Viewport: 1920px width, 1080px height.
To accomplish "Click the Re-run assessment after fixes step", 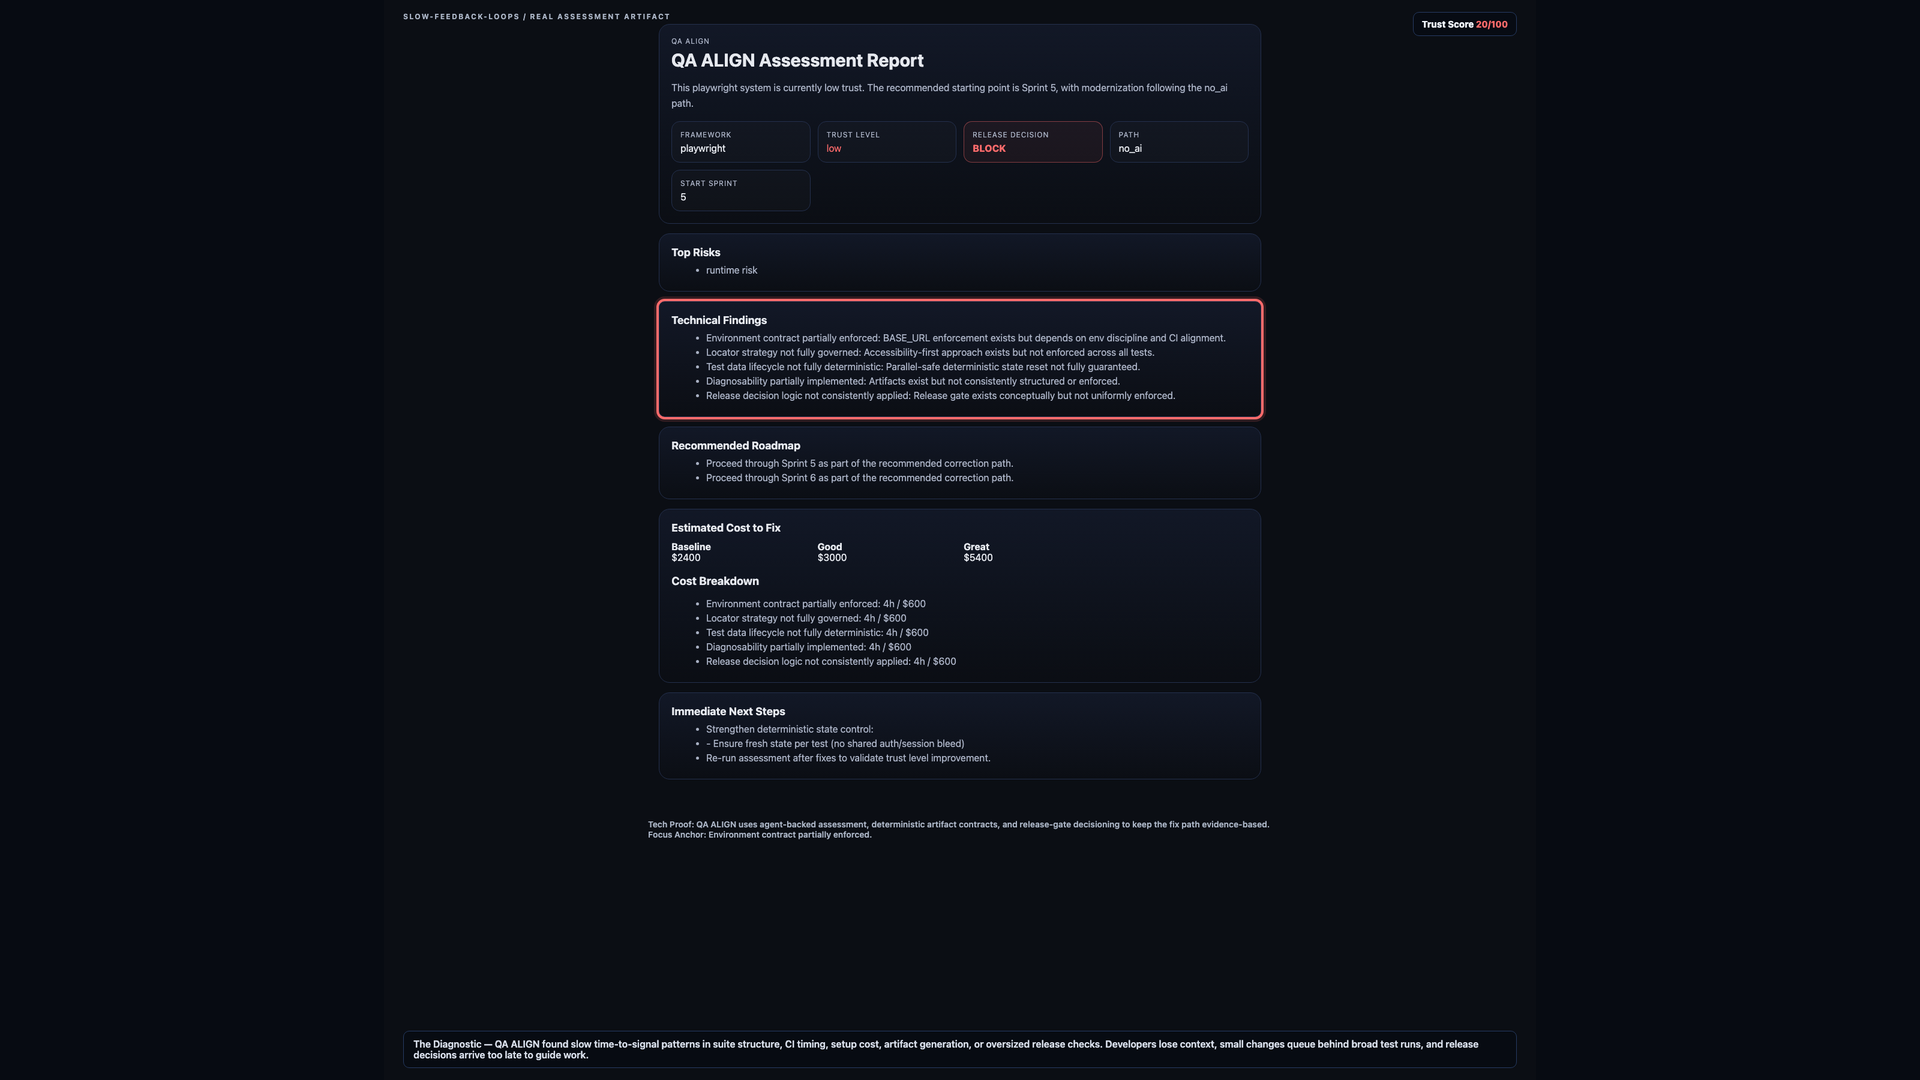I will [x=848, y=758].
